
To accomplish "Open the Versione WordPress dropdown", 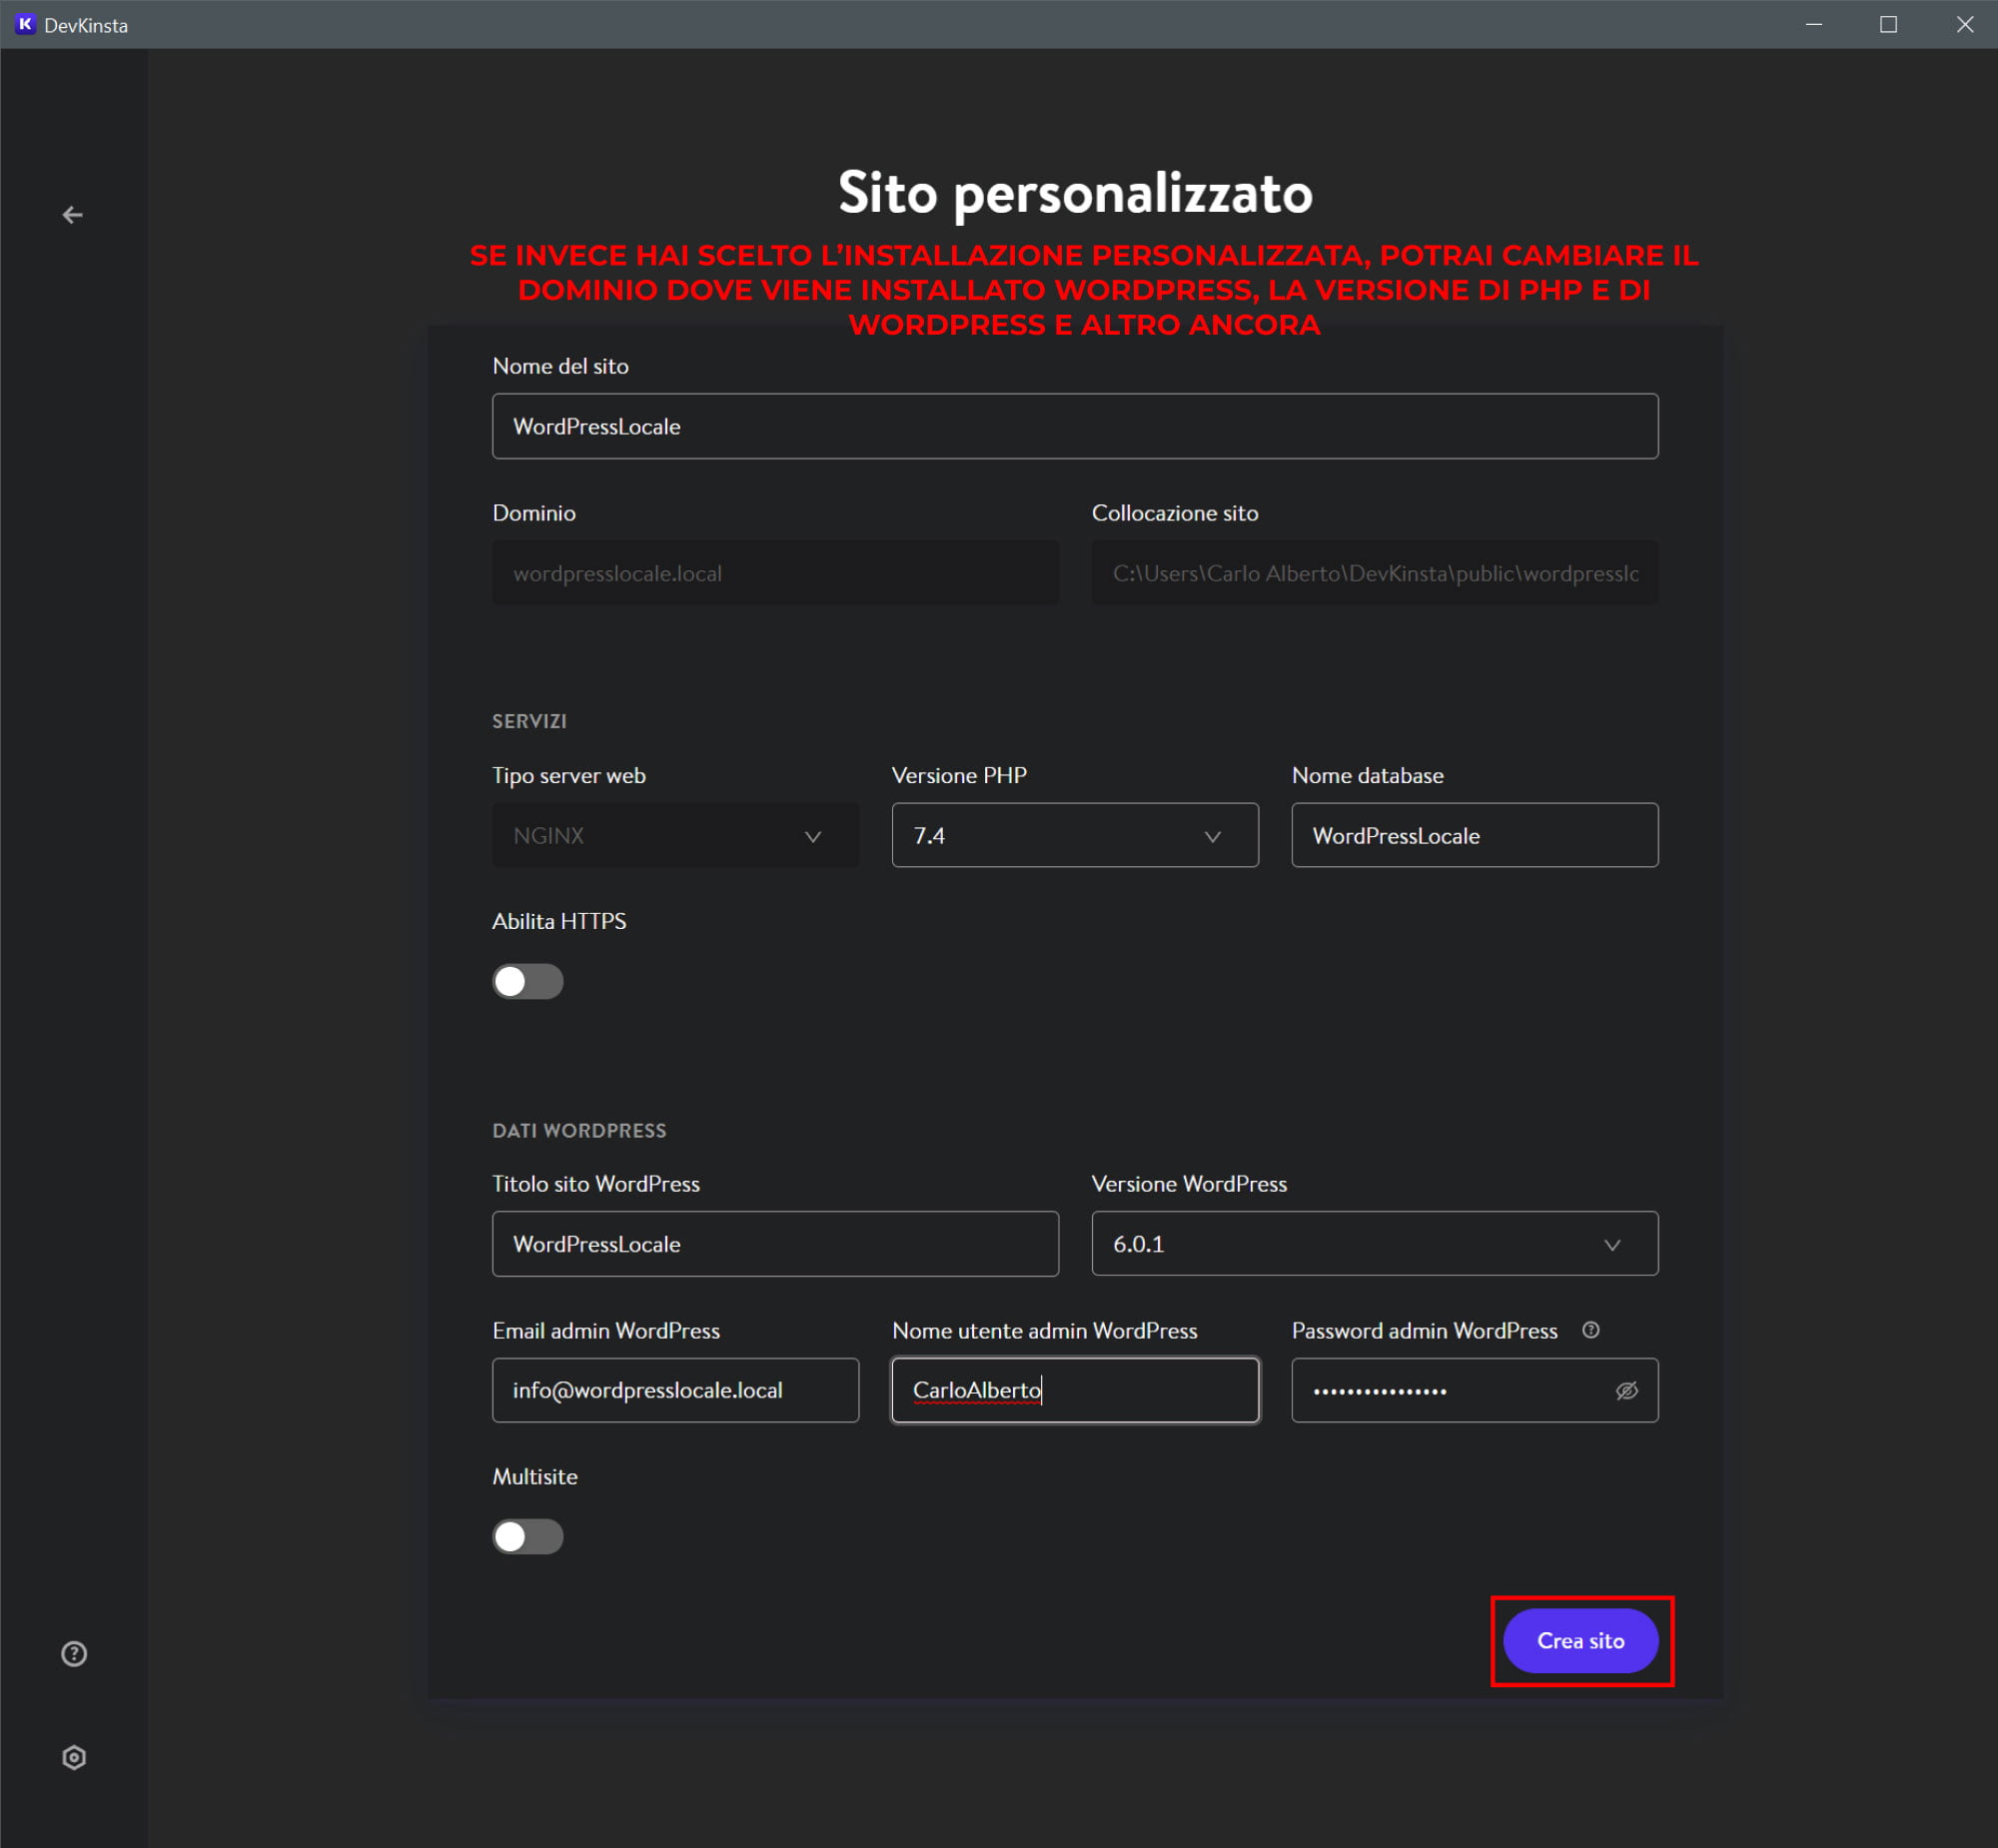I will pyautogui.click(x=1374, y=1243).
